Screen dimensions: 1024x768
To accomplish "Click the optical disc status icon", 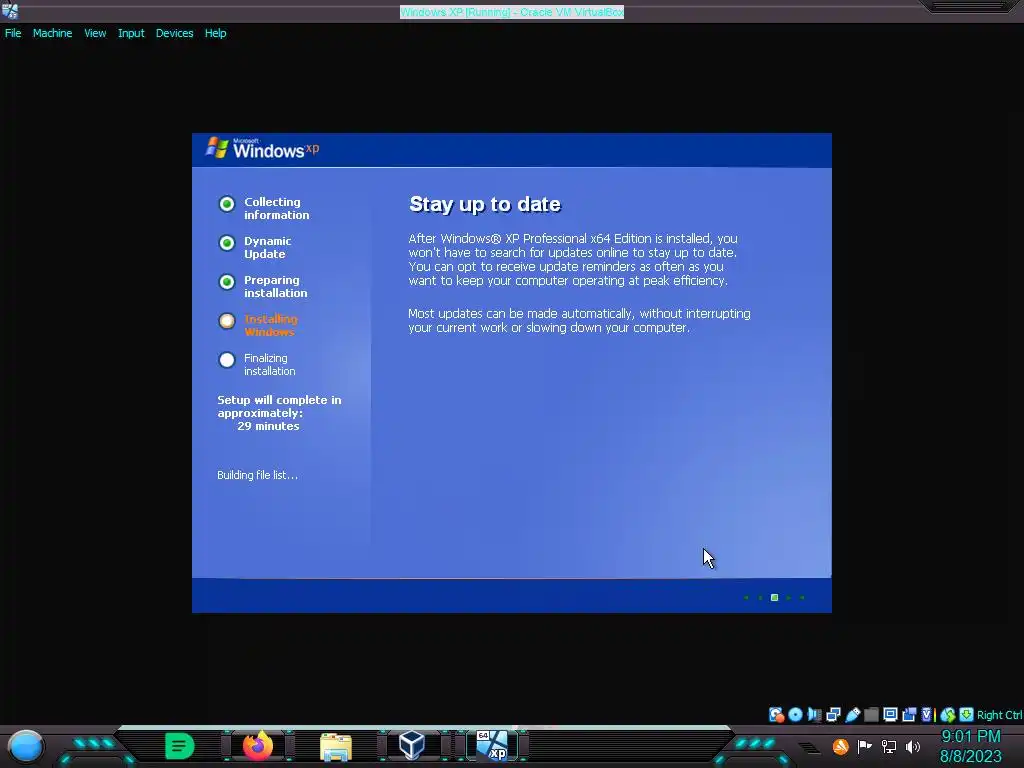I will click(x=795, y=714).
